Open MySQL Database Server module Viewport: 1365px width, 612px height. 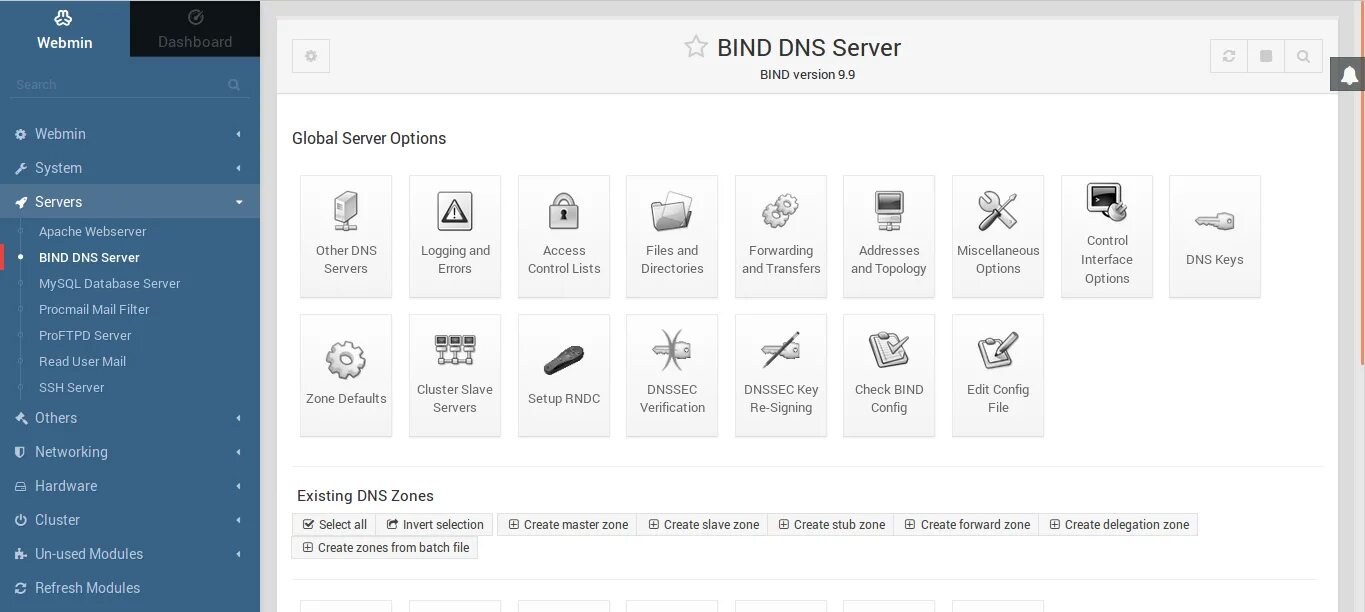109,283
